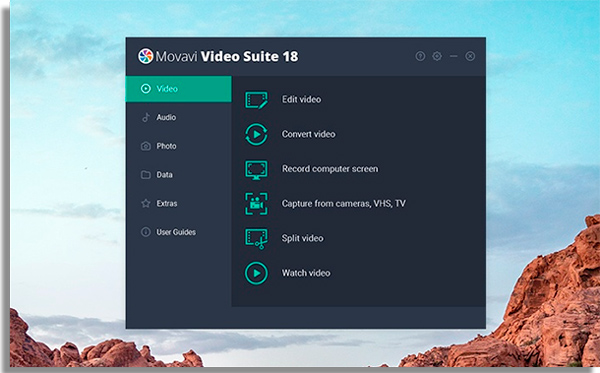Show the Extras tab

[179, 204]
